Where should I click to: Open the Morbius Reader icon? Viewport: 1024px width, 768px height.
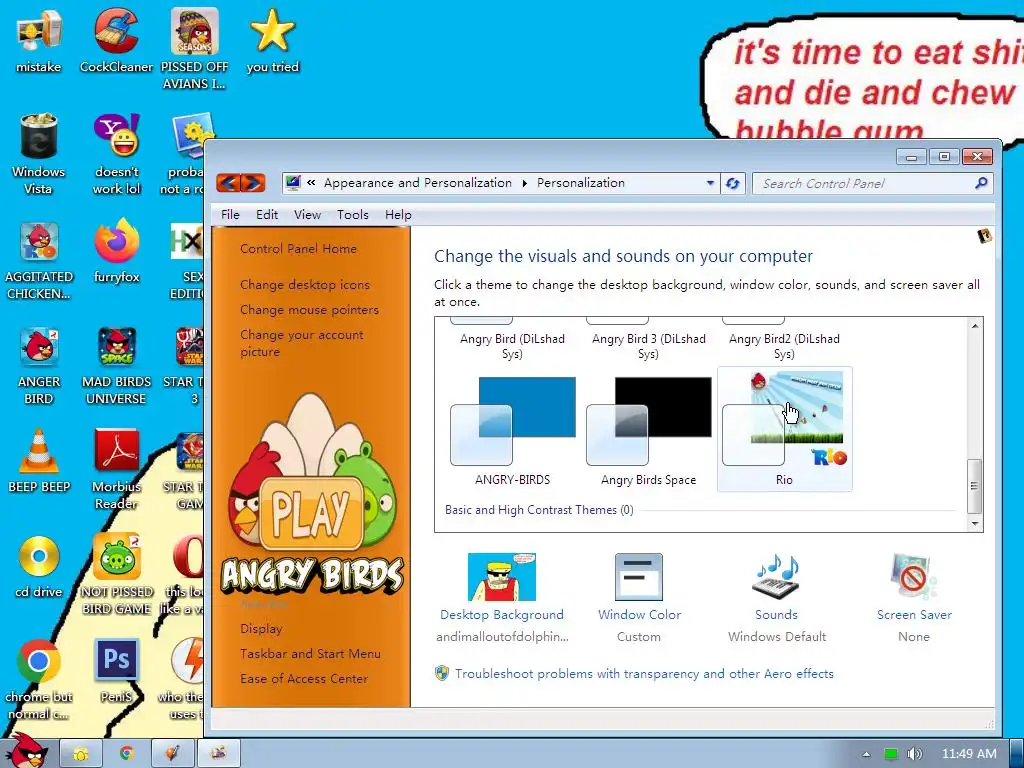(116, 469)
